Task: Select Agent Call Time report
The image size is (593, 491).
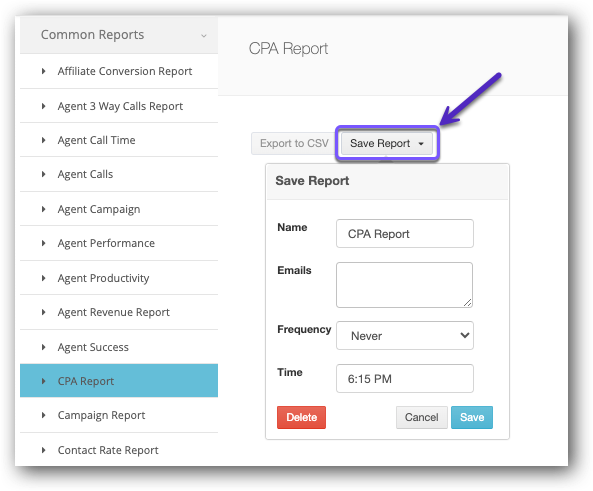Action: point(96,140)
